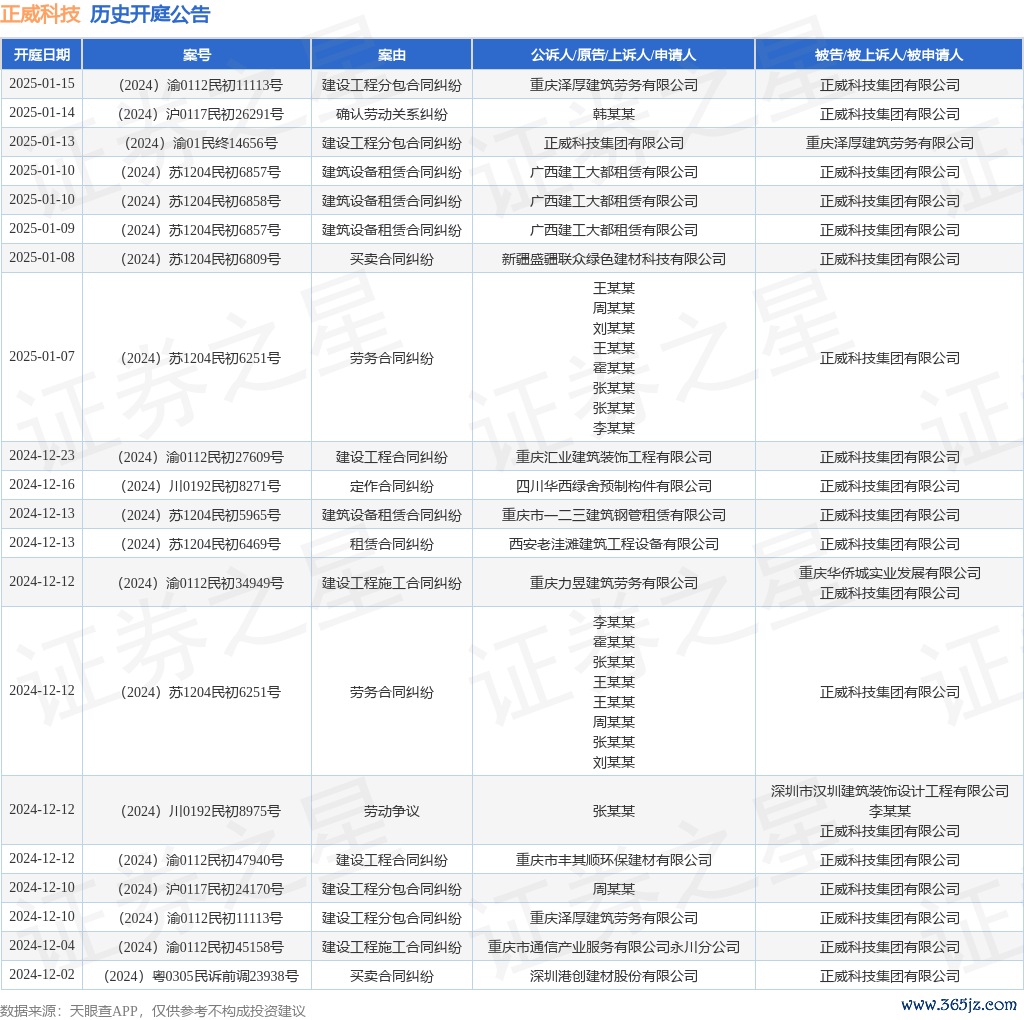1024x1020 pixels.
Task: Select the date cell 2025-01-14
Action: [42, 112]
